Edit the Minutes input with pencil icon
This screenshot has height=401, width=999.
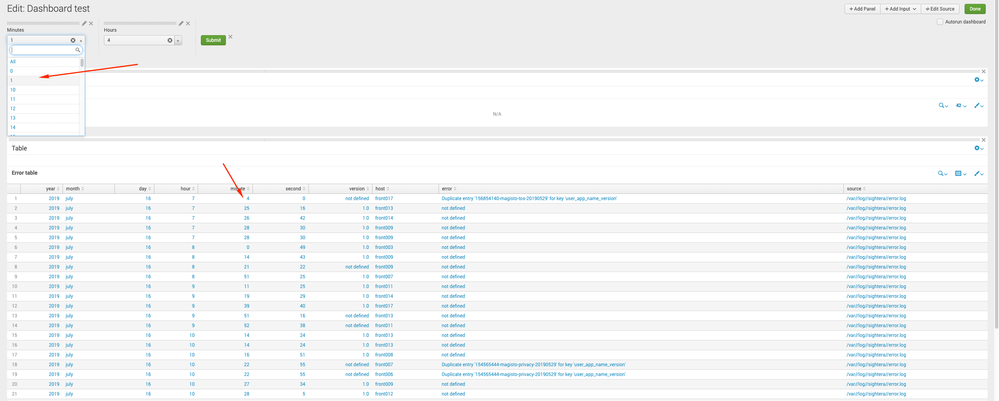coord(84,23)
